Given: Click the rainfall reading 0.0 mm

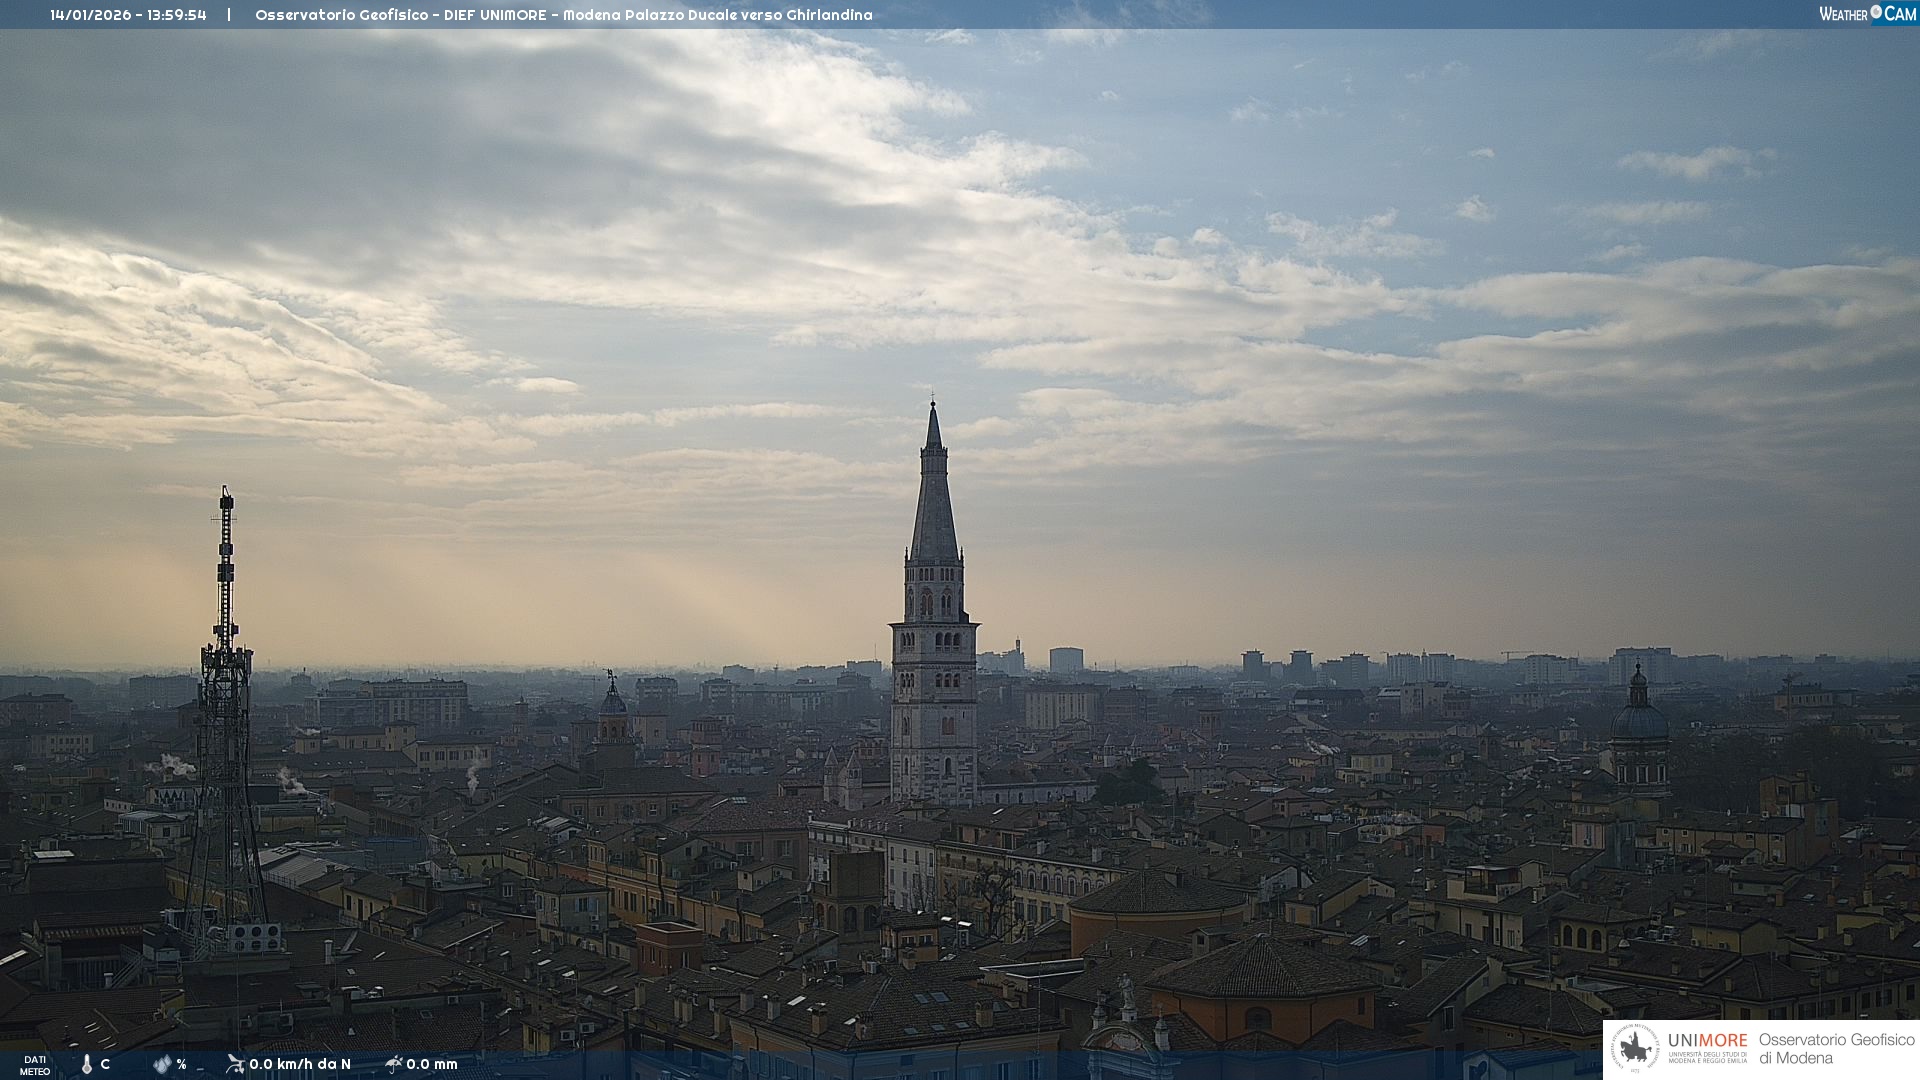Looking at the screenshot, I should pyautogui.click(x=432, y=1064).
